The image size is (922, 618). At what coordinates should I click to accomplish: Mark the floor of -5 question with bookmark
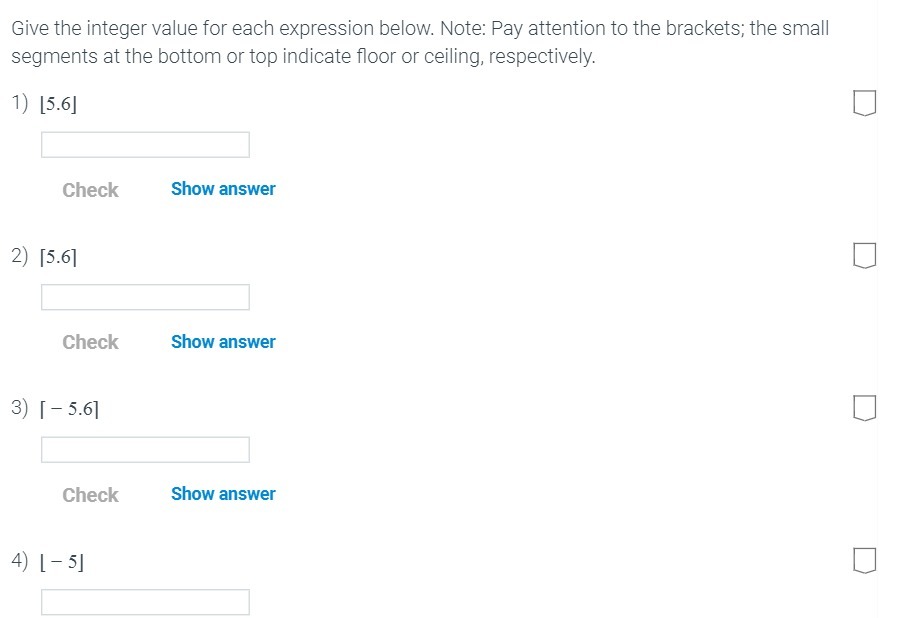click(865, 561)
